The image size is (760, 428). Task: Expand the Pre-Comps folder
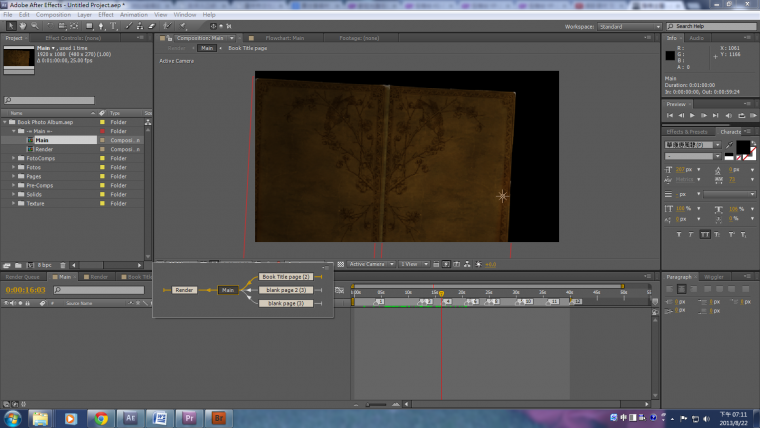(14, 185)
